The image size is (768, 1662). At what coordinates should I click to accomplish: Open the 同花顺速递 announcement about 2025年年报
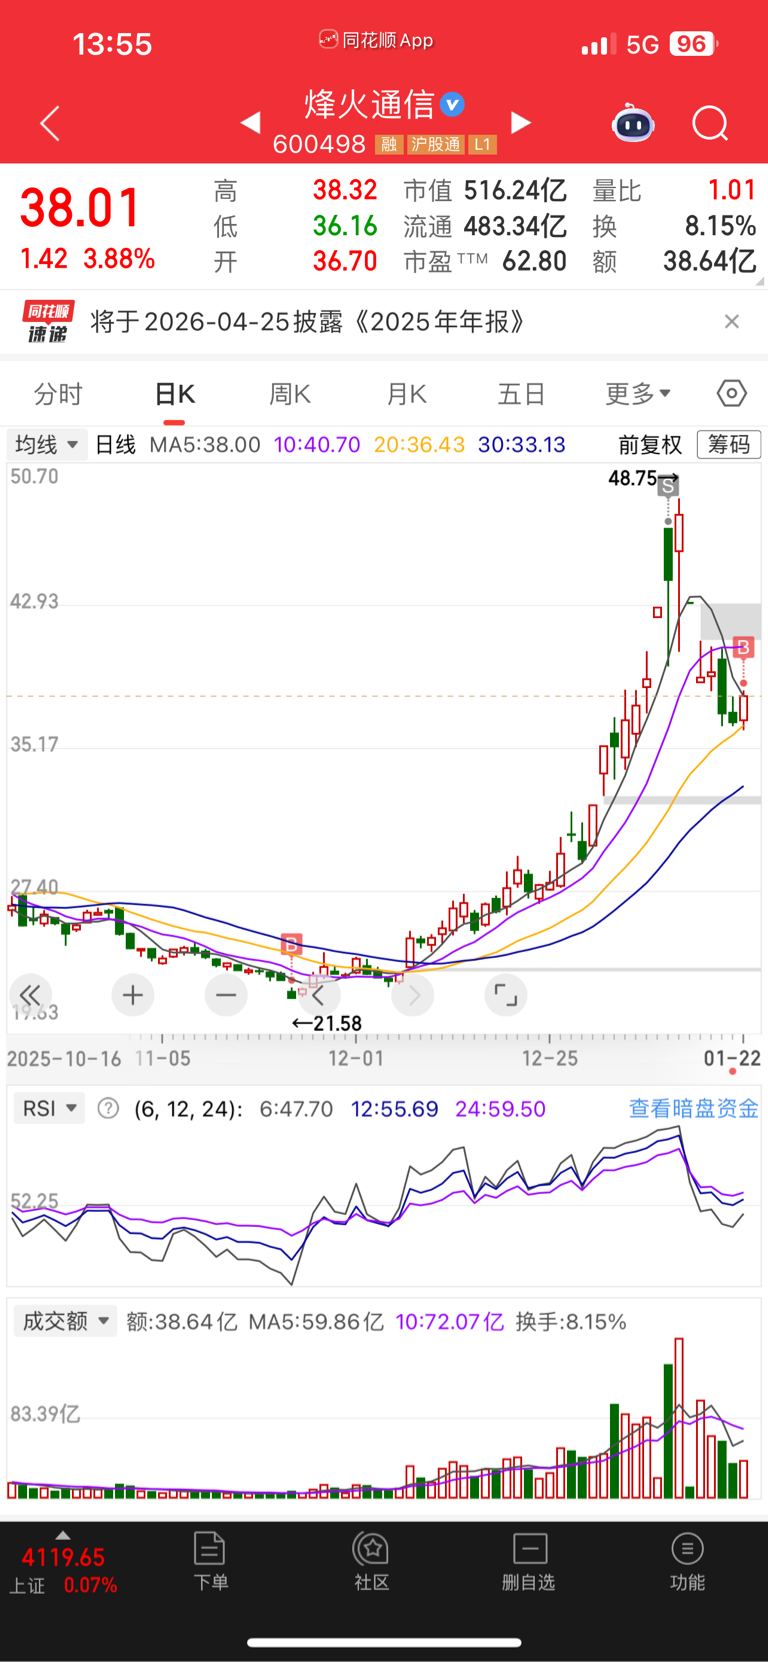pyautogui.click(x=384, y=322)
